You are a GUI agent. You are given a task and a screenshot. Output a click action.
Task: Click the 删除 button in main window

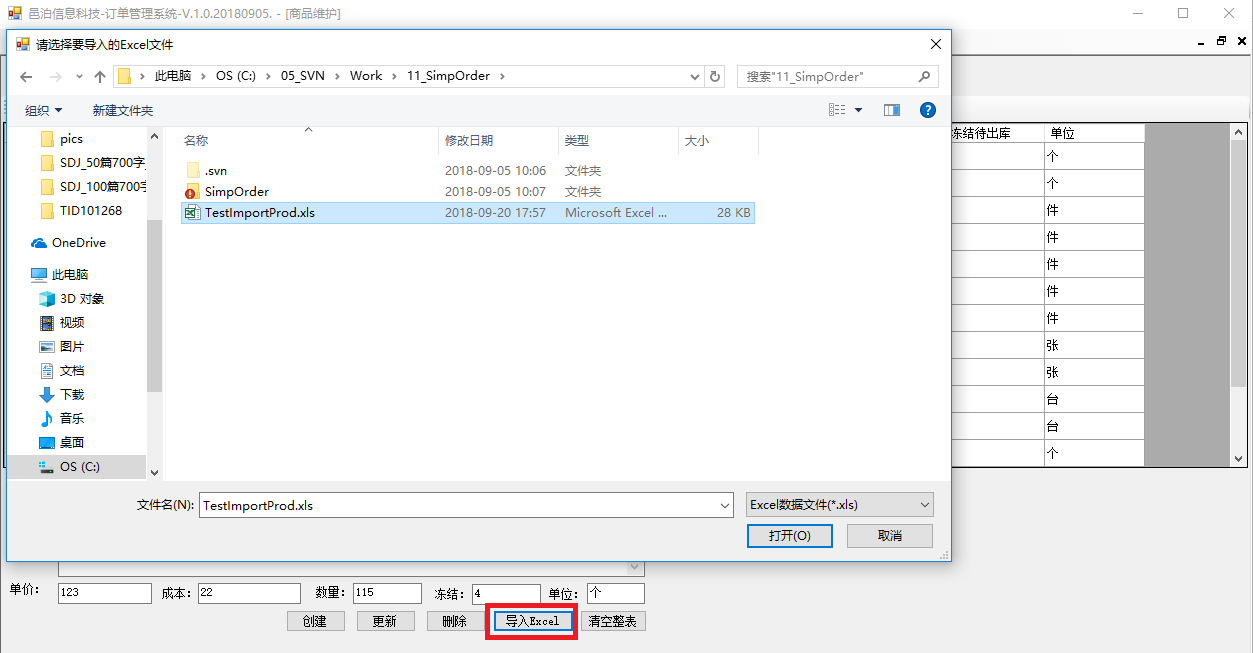pos(455,621)
